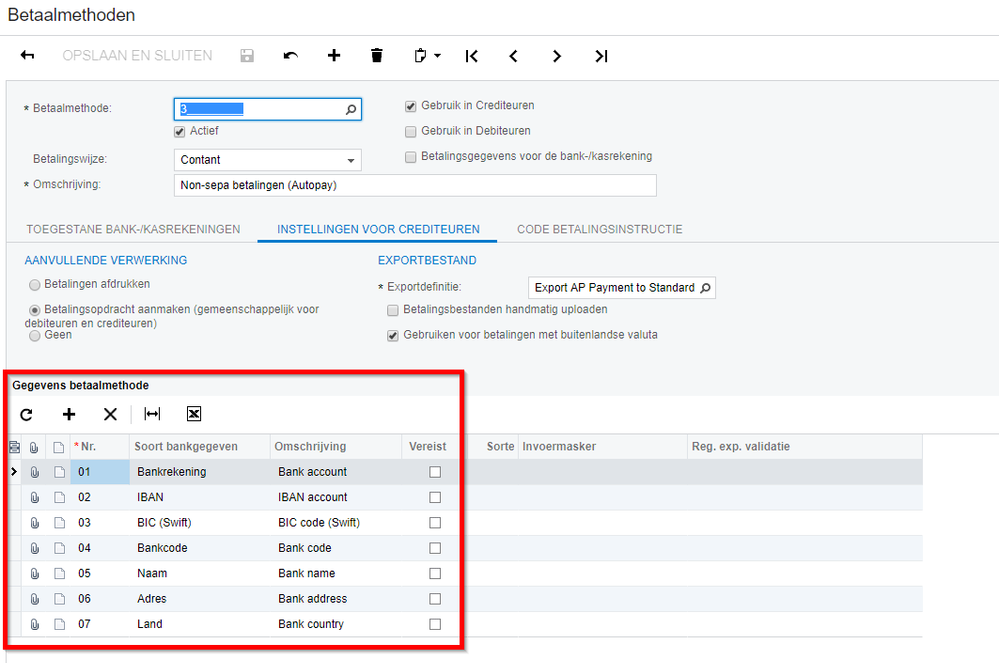Open attachments paperclip for Land row

click(x=34, y=625)
